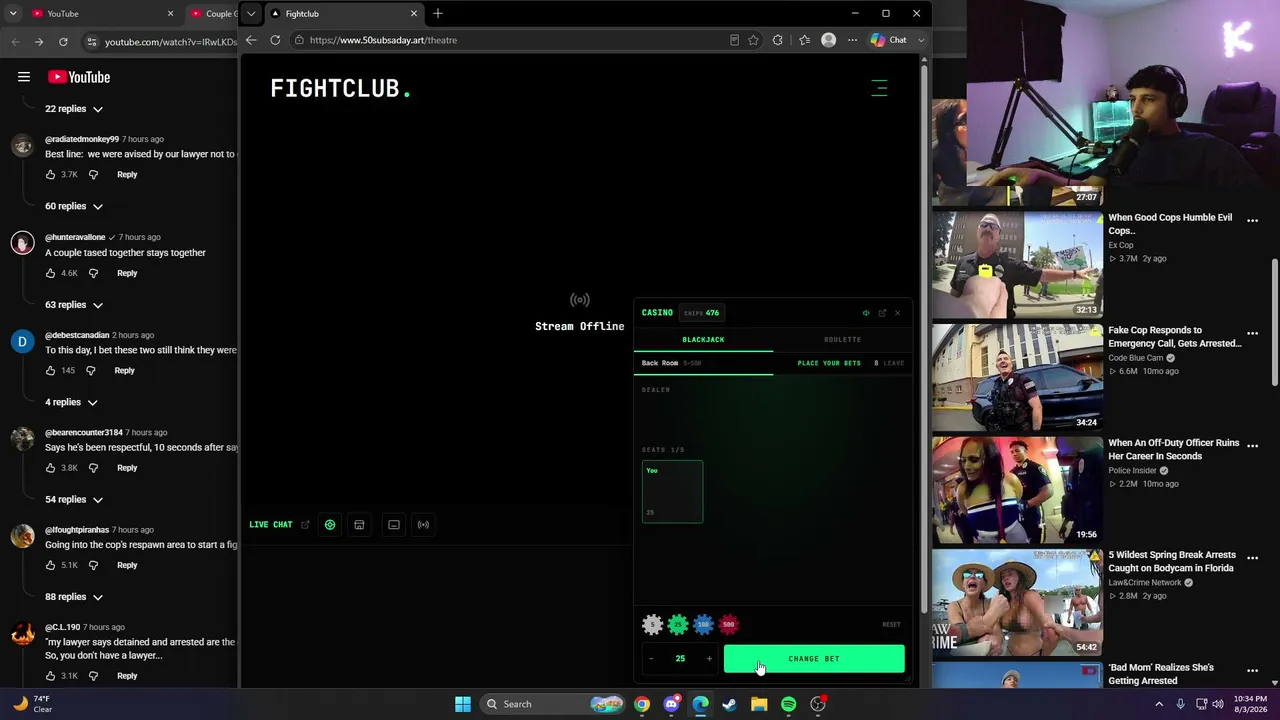Click the bet amount field showing 25
The height and width of the screenshot is (720, 1280).
click(x=680, y=658)
